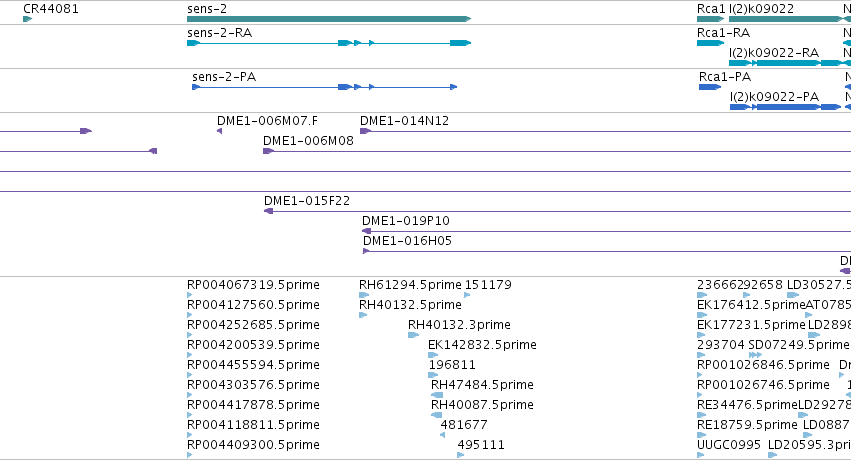Select the DME1-006M07.F clone marker

tap(219, 131)
